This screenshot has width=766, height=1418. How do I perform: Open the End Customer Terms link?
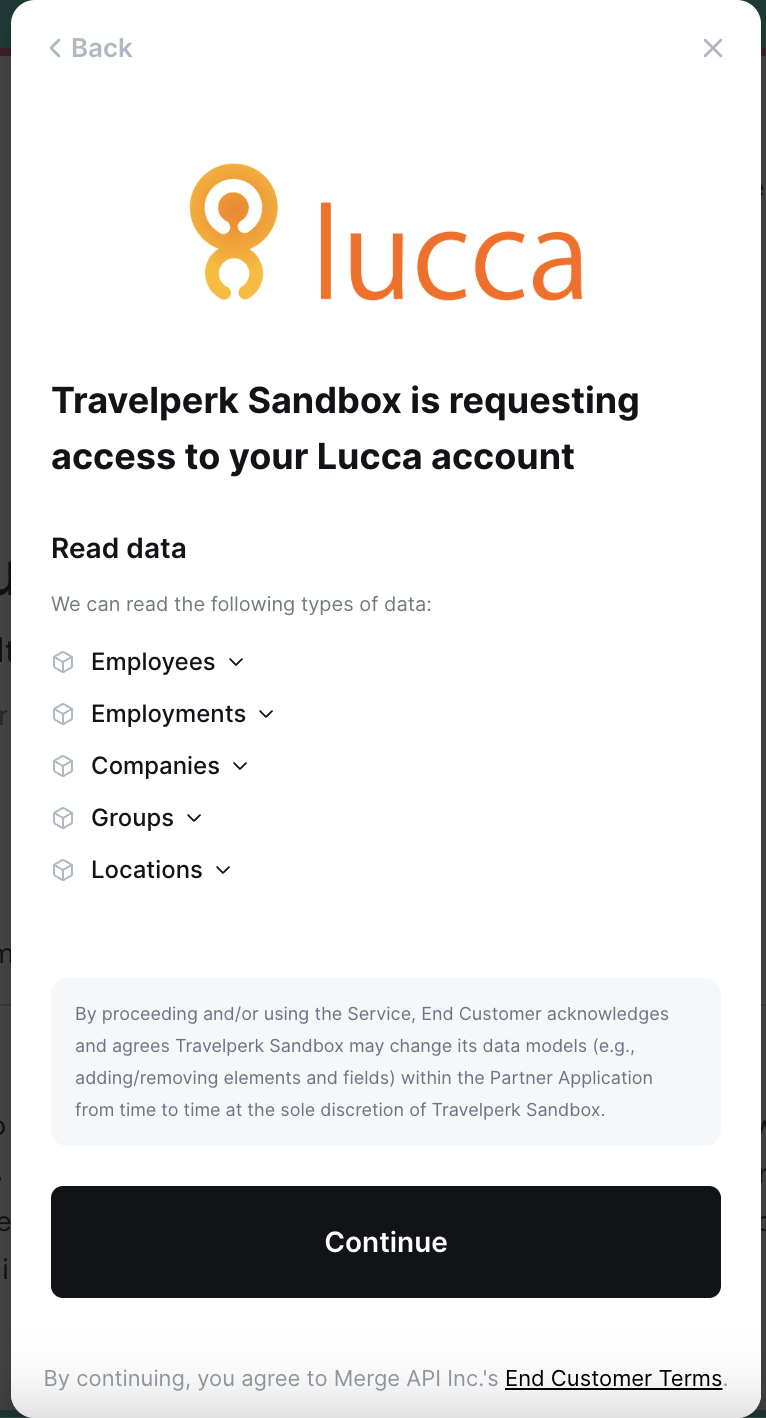pyautogui.click(x=614, y=1378)
